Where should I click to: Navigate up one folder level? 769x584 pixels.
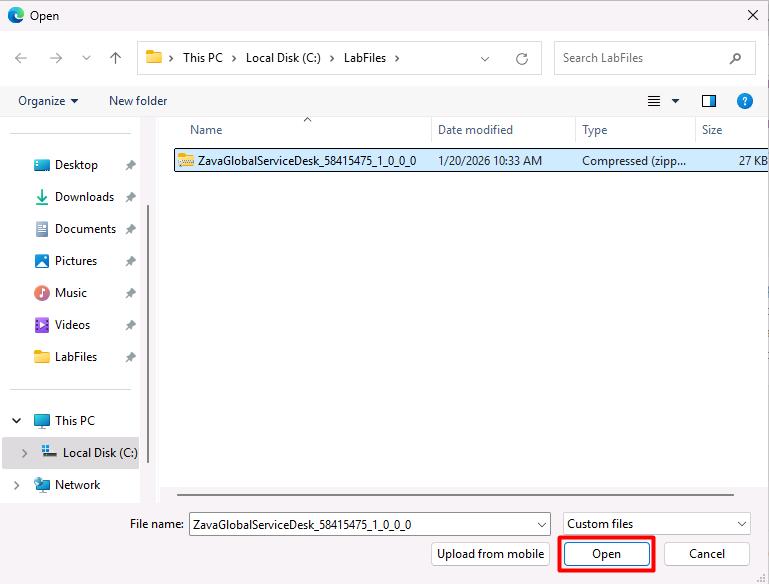pos(115,58)
